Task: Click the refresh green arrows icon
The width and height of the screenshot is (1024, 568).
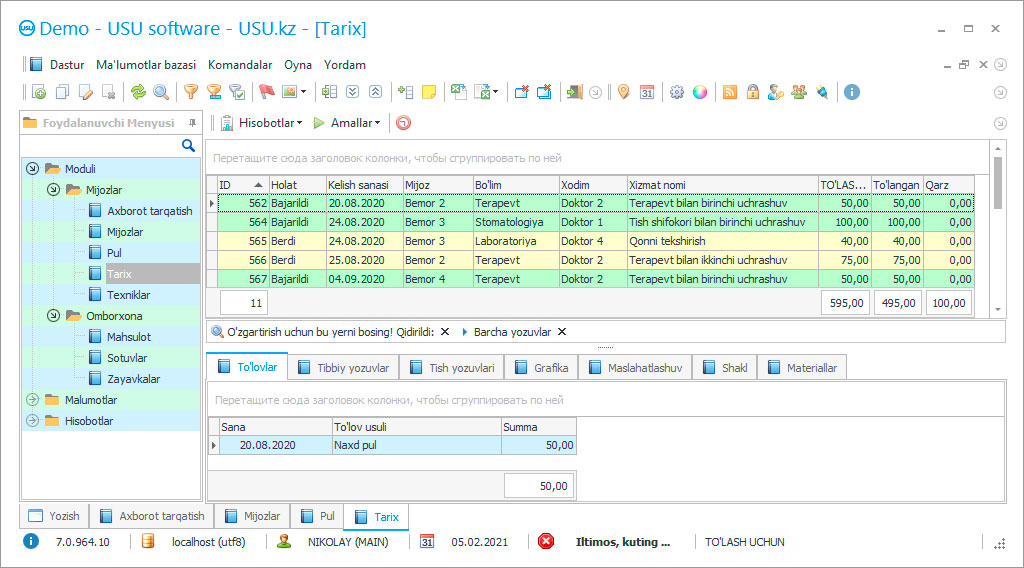Action: point(138,92)
